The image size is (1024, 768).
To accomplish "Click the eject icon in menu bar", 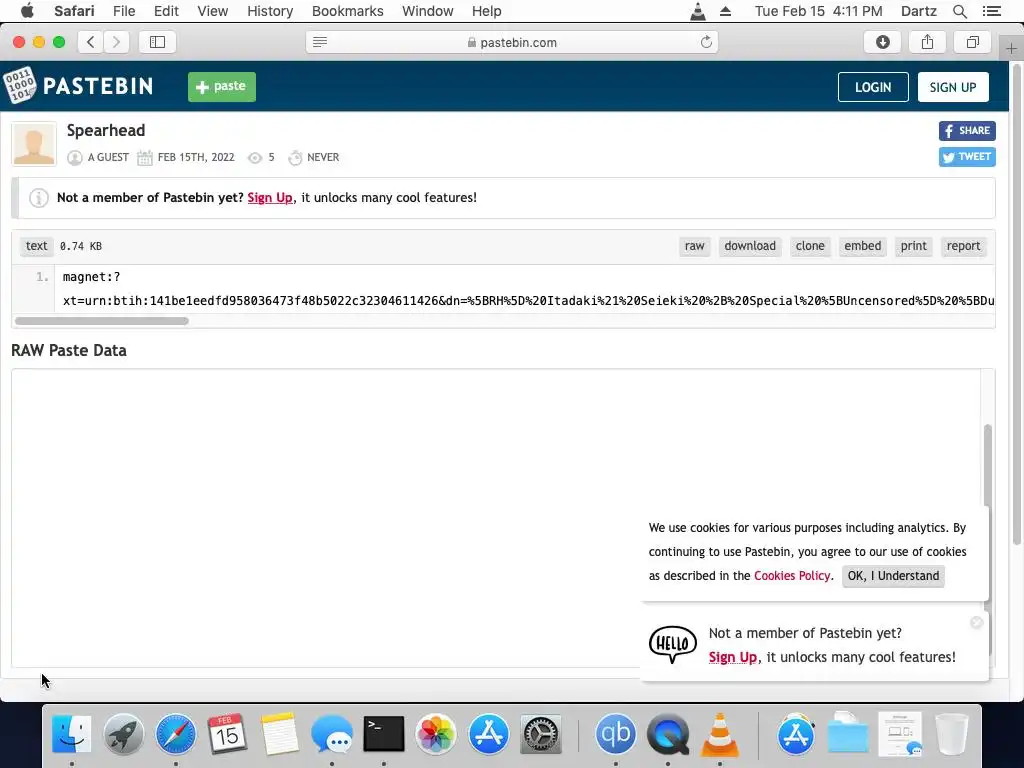I will pos(726,11).
